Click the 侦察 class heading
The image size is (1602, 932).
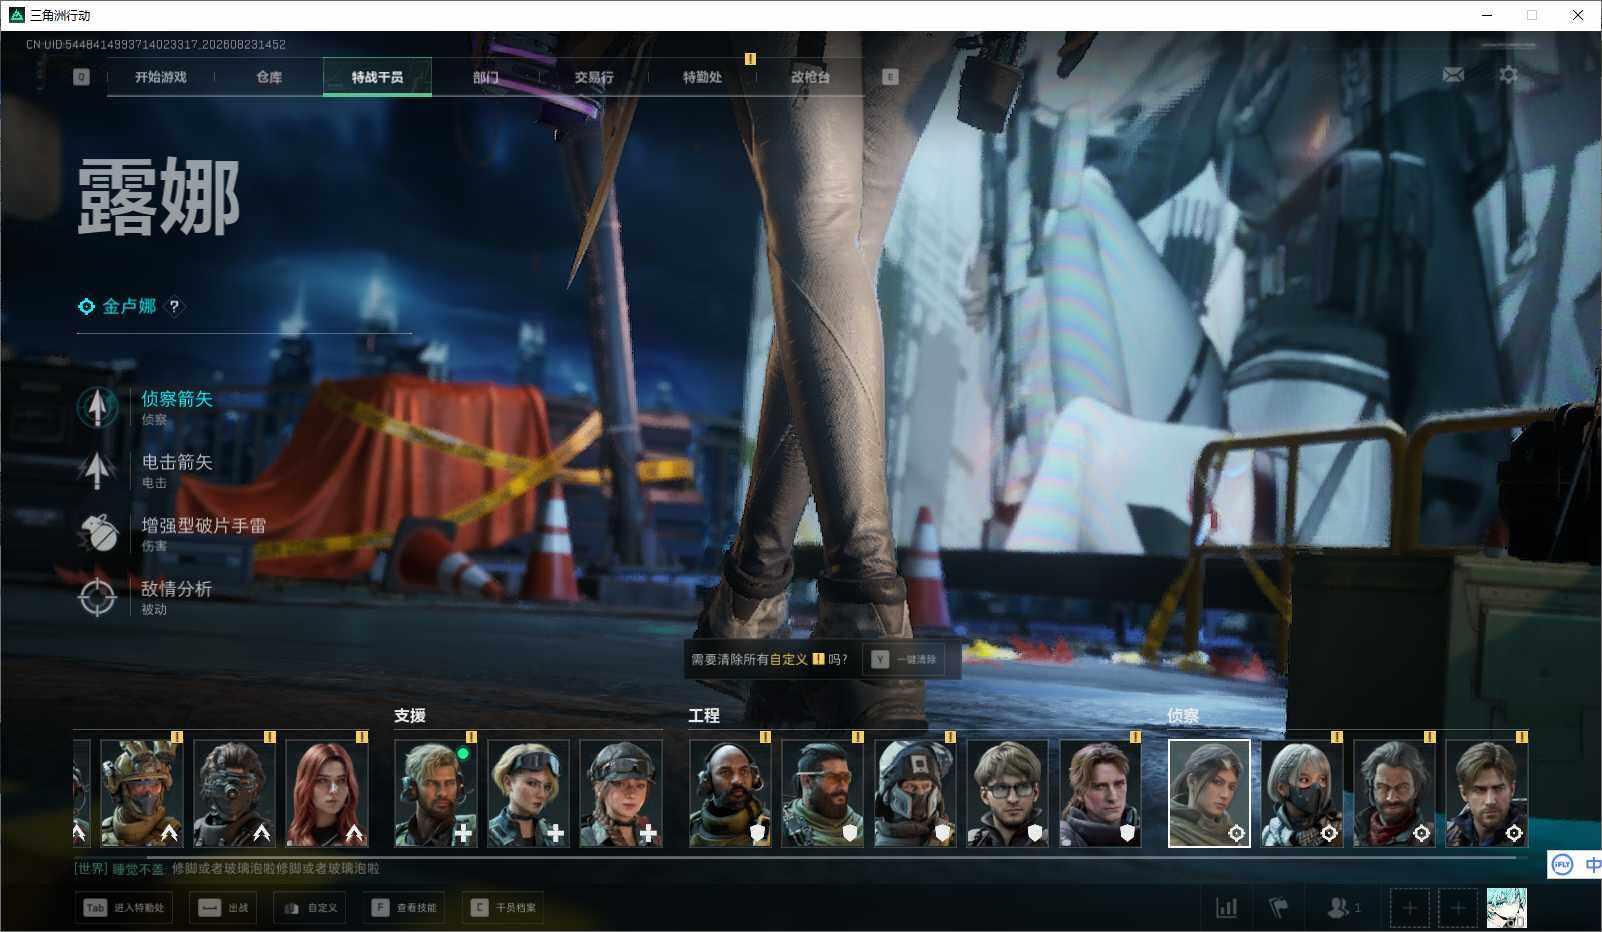1183,716
